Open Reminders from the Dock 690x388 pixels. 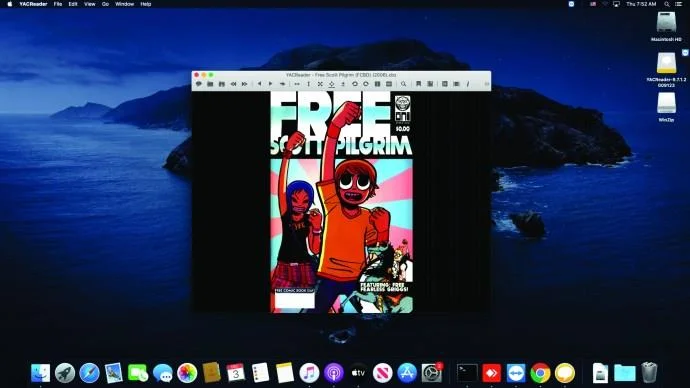(261, 373)
